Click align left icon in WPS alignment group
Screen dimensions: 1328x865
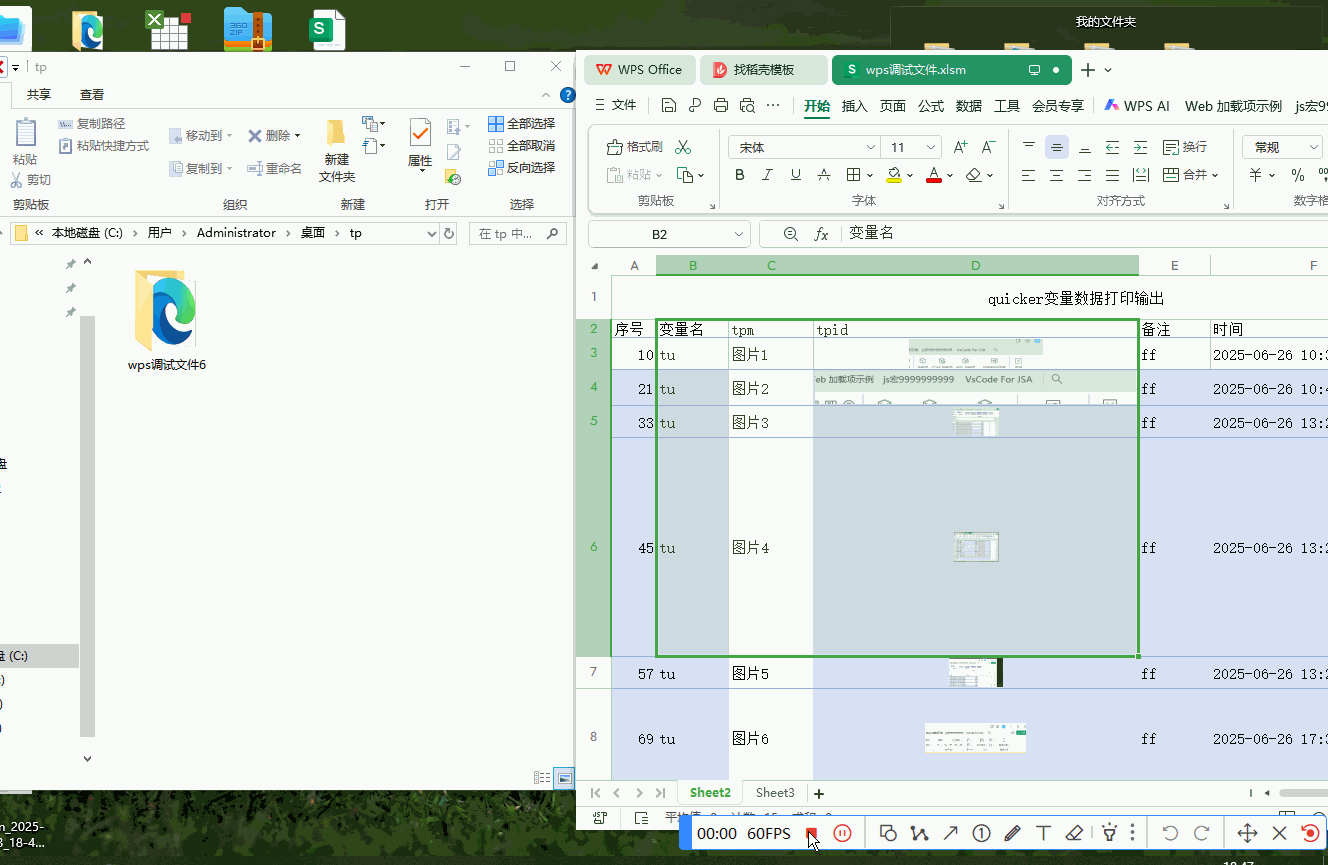(x=1029, y=175)
